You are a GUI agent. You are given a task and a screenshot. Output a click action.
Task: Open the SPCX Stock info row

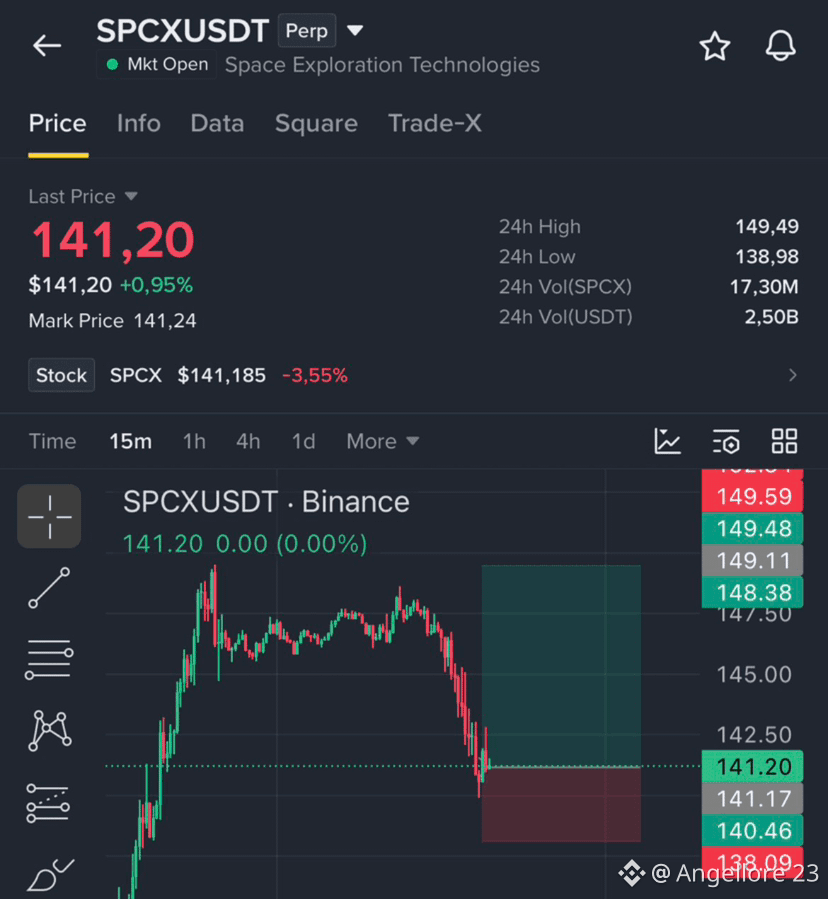click(x=413, y=376)
